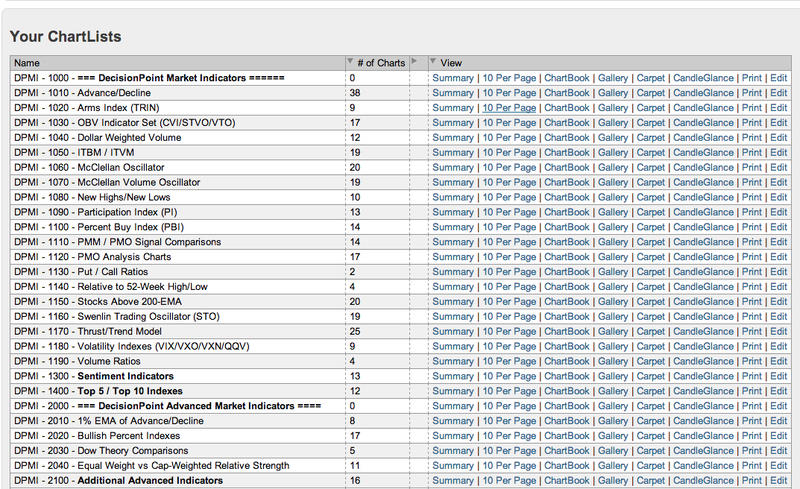Open Gallery for Dollar Weighted Volume
800x489 pixels.
click(613, 137)
